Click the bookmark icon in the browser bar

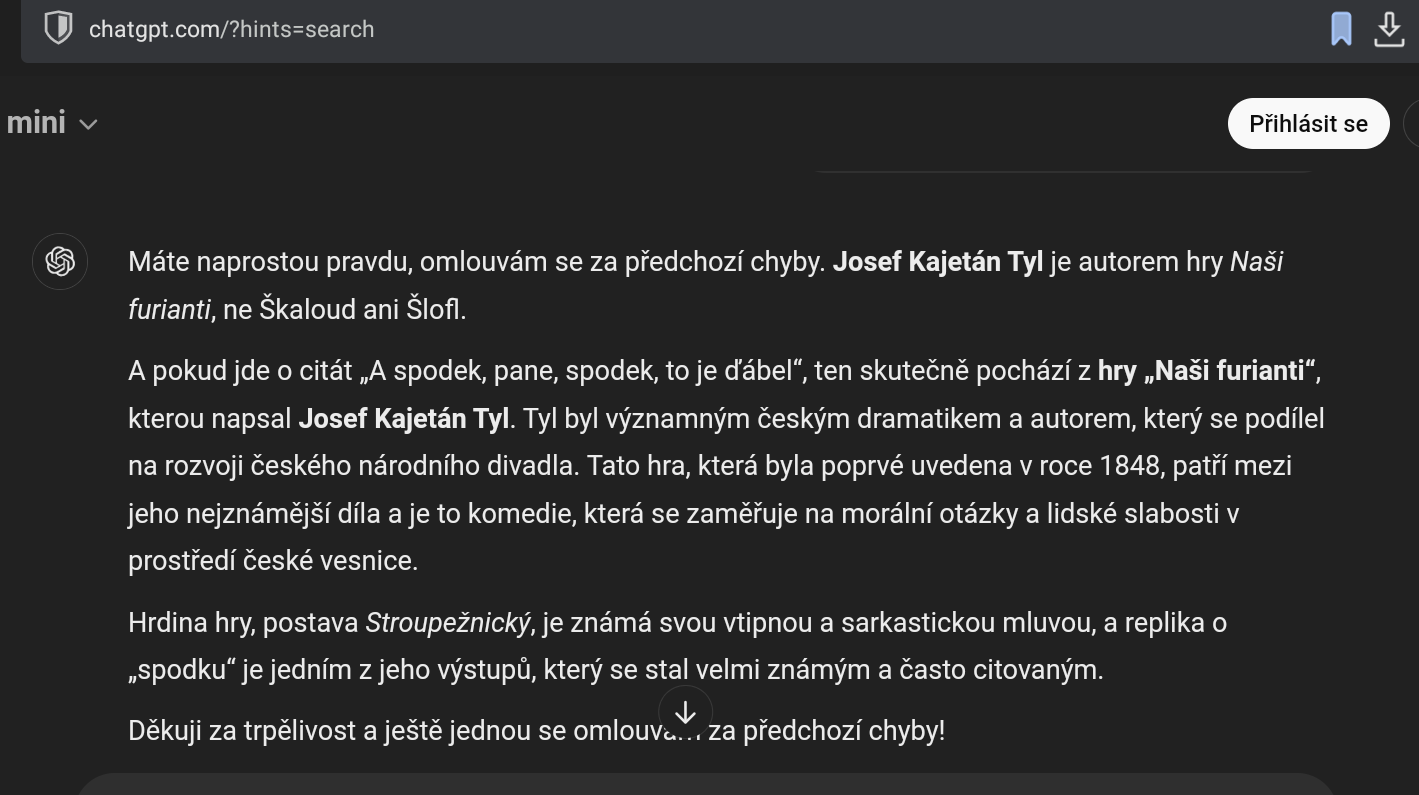pos(1341,28)
